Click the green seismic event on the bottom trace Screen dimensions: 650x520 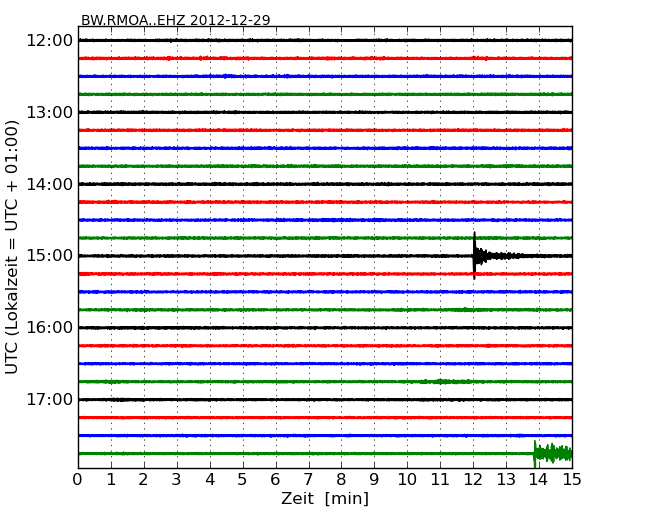tap(551, 454)
